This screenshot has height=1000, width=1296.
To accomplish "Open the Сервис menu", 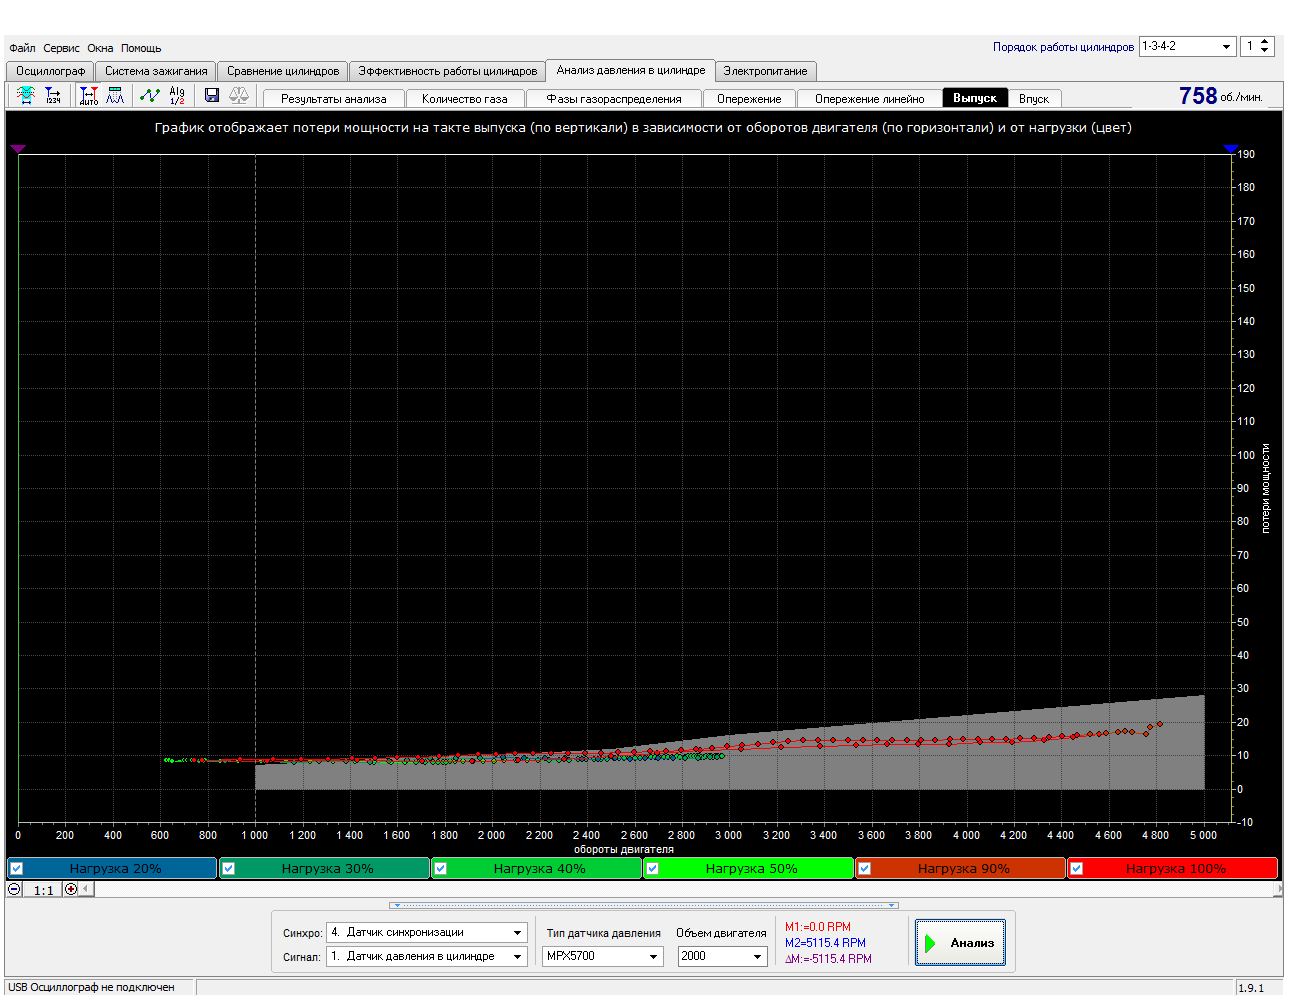I will click(x=61, y=48).
